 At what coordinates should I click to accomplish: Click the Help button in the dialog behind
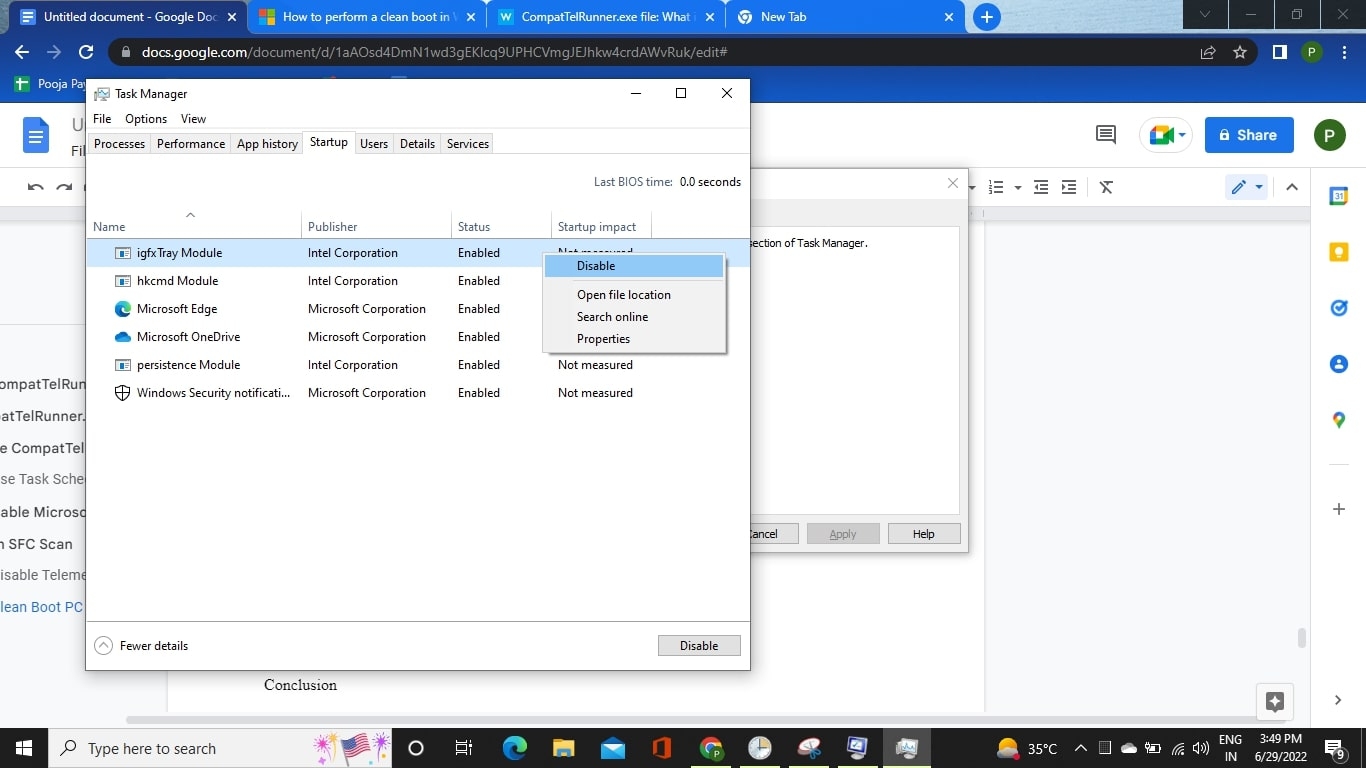coord(924,534)
